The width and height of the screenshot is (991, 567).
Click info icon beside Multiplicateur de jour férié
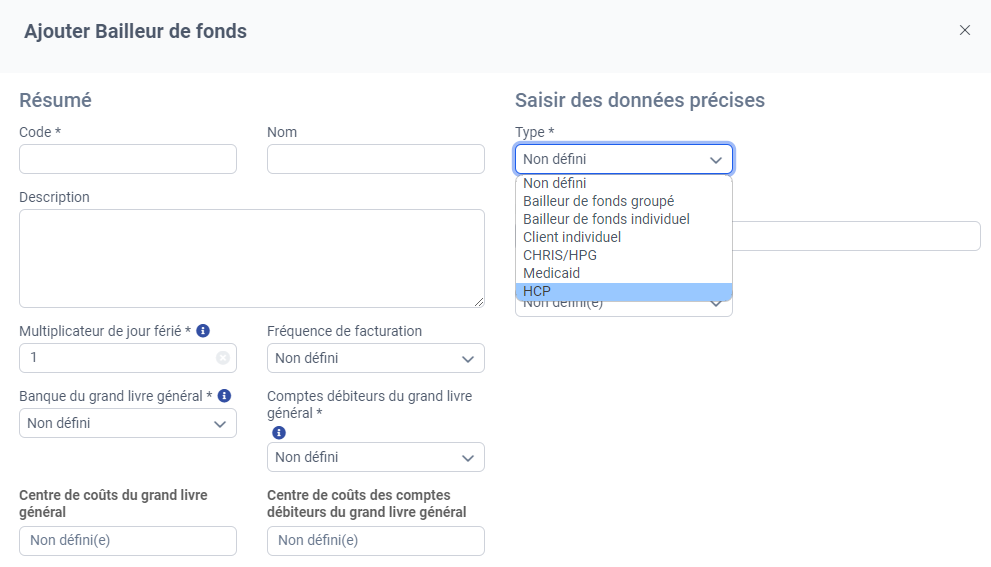(x=203, y=331)
